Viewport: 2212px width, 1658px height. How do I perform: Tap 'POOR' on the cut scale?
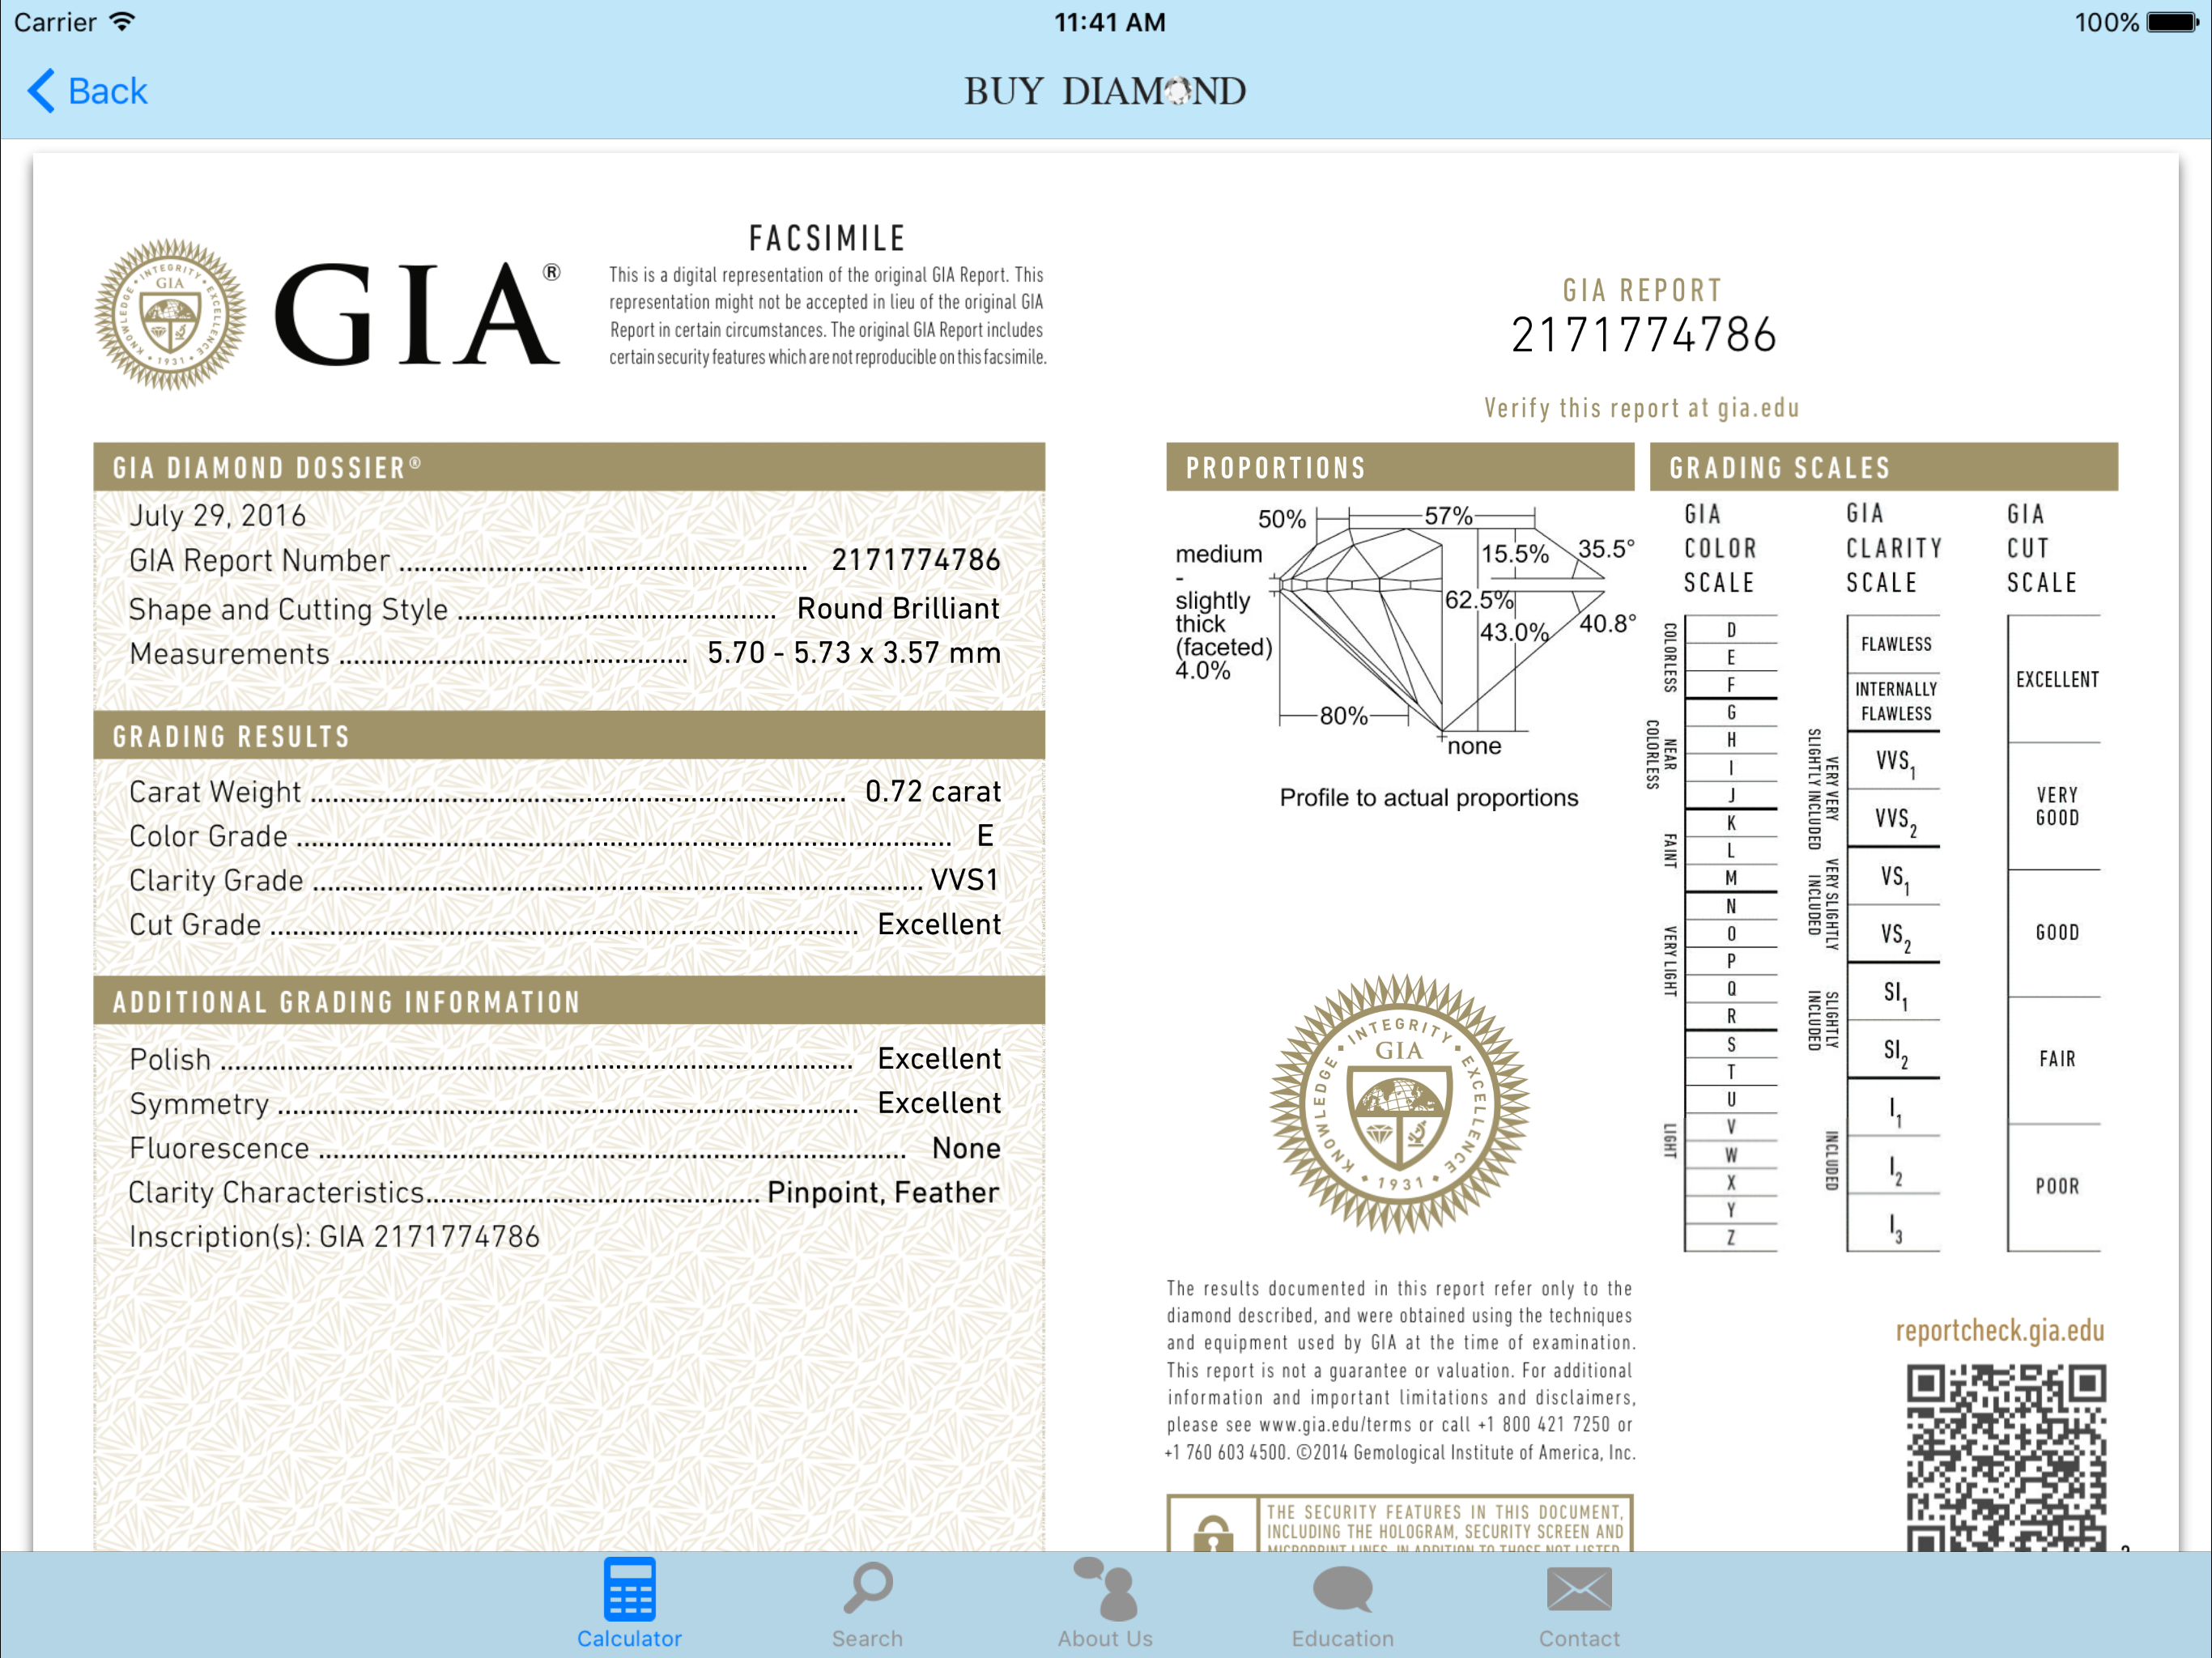pos(2057,1186)
